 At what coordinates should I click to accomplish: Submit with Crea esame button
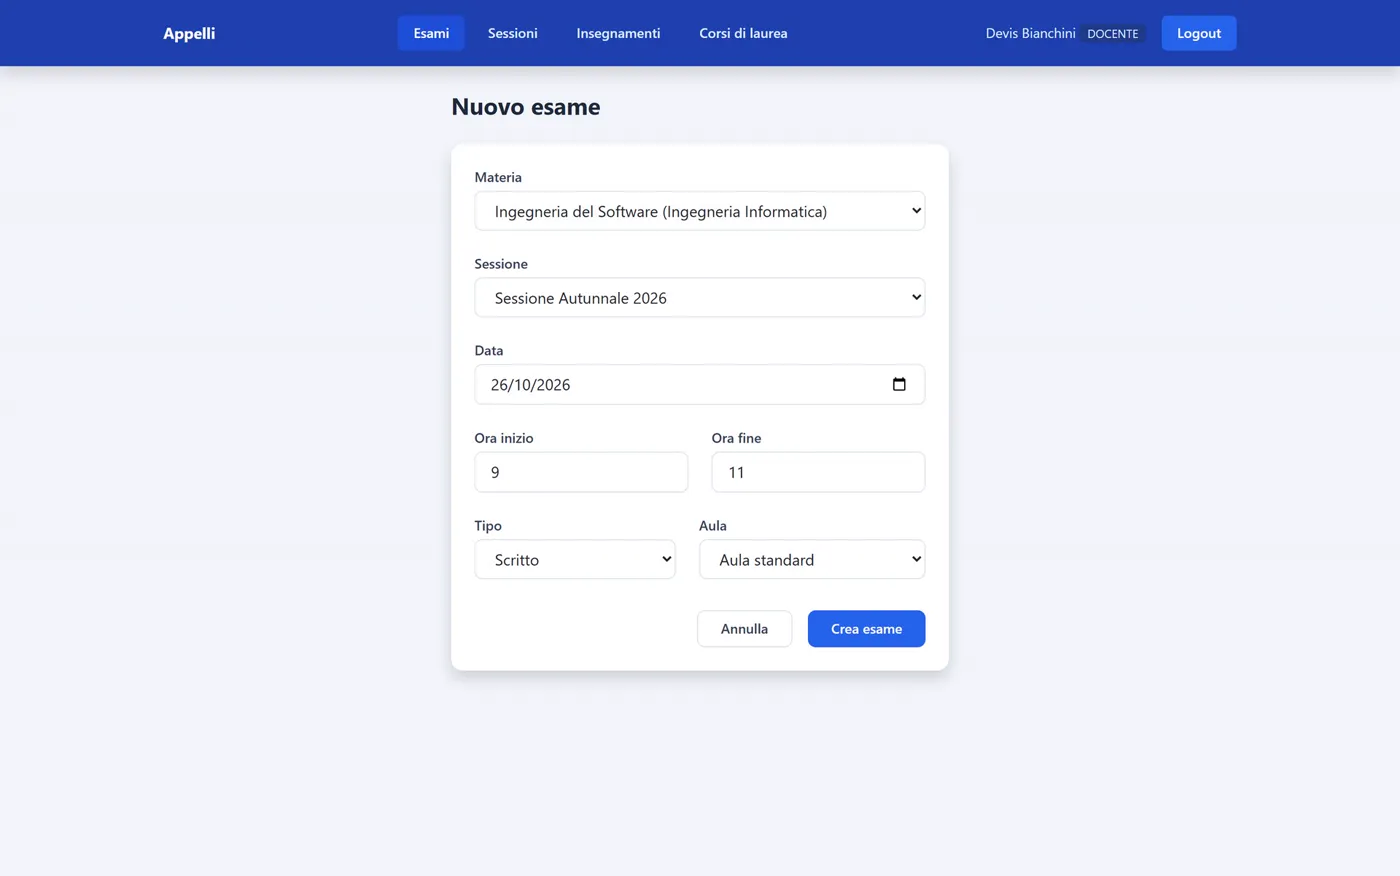pos(866,629)
